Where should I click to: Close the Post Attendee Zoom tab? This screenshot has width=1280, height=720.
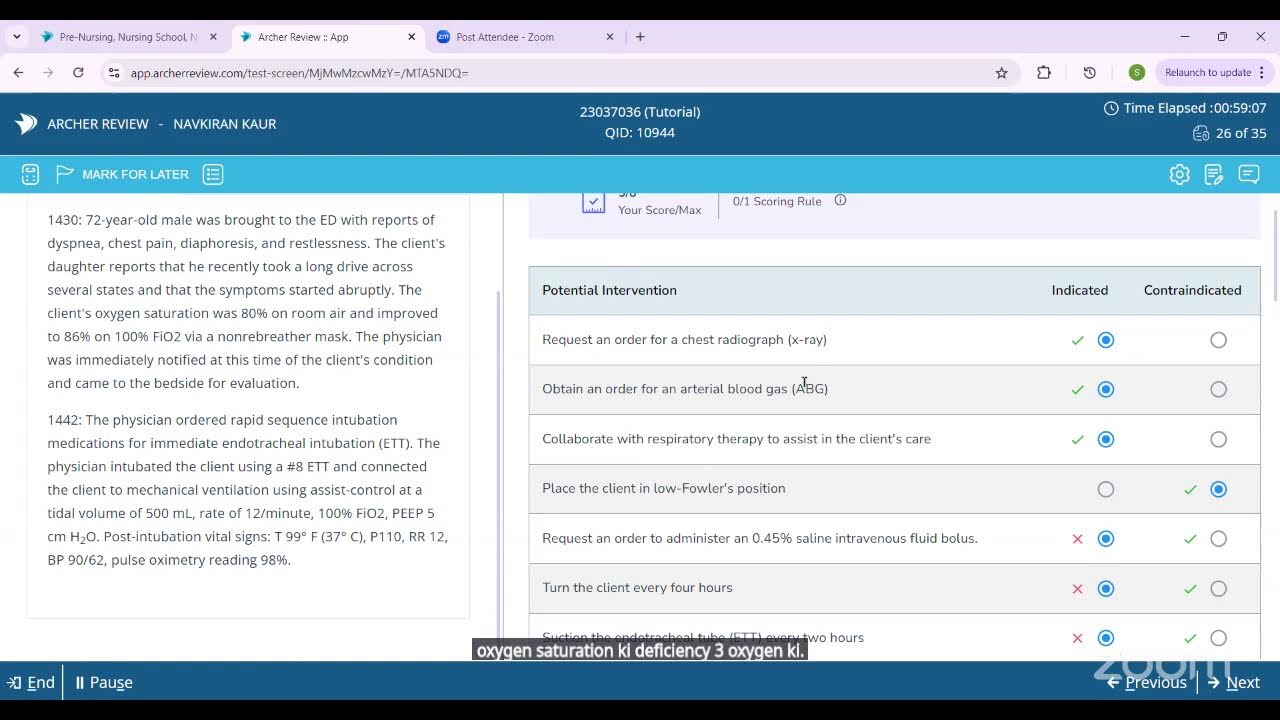click(x=610, y=37)
